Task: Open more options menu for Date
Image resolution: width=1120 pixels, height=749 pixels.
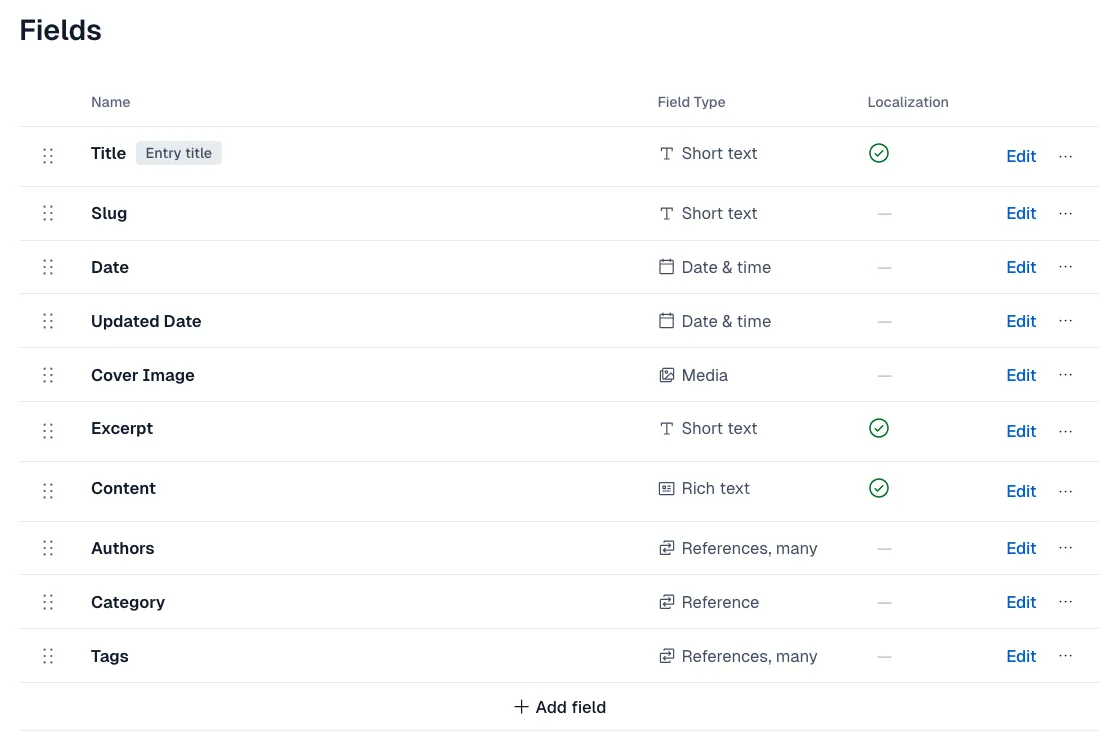Action: tap(1066, 267)
